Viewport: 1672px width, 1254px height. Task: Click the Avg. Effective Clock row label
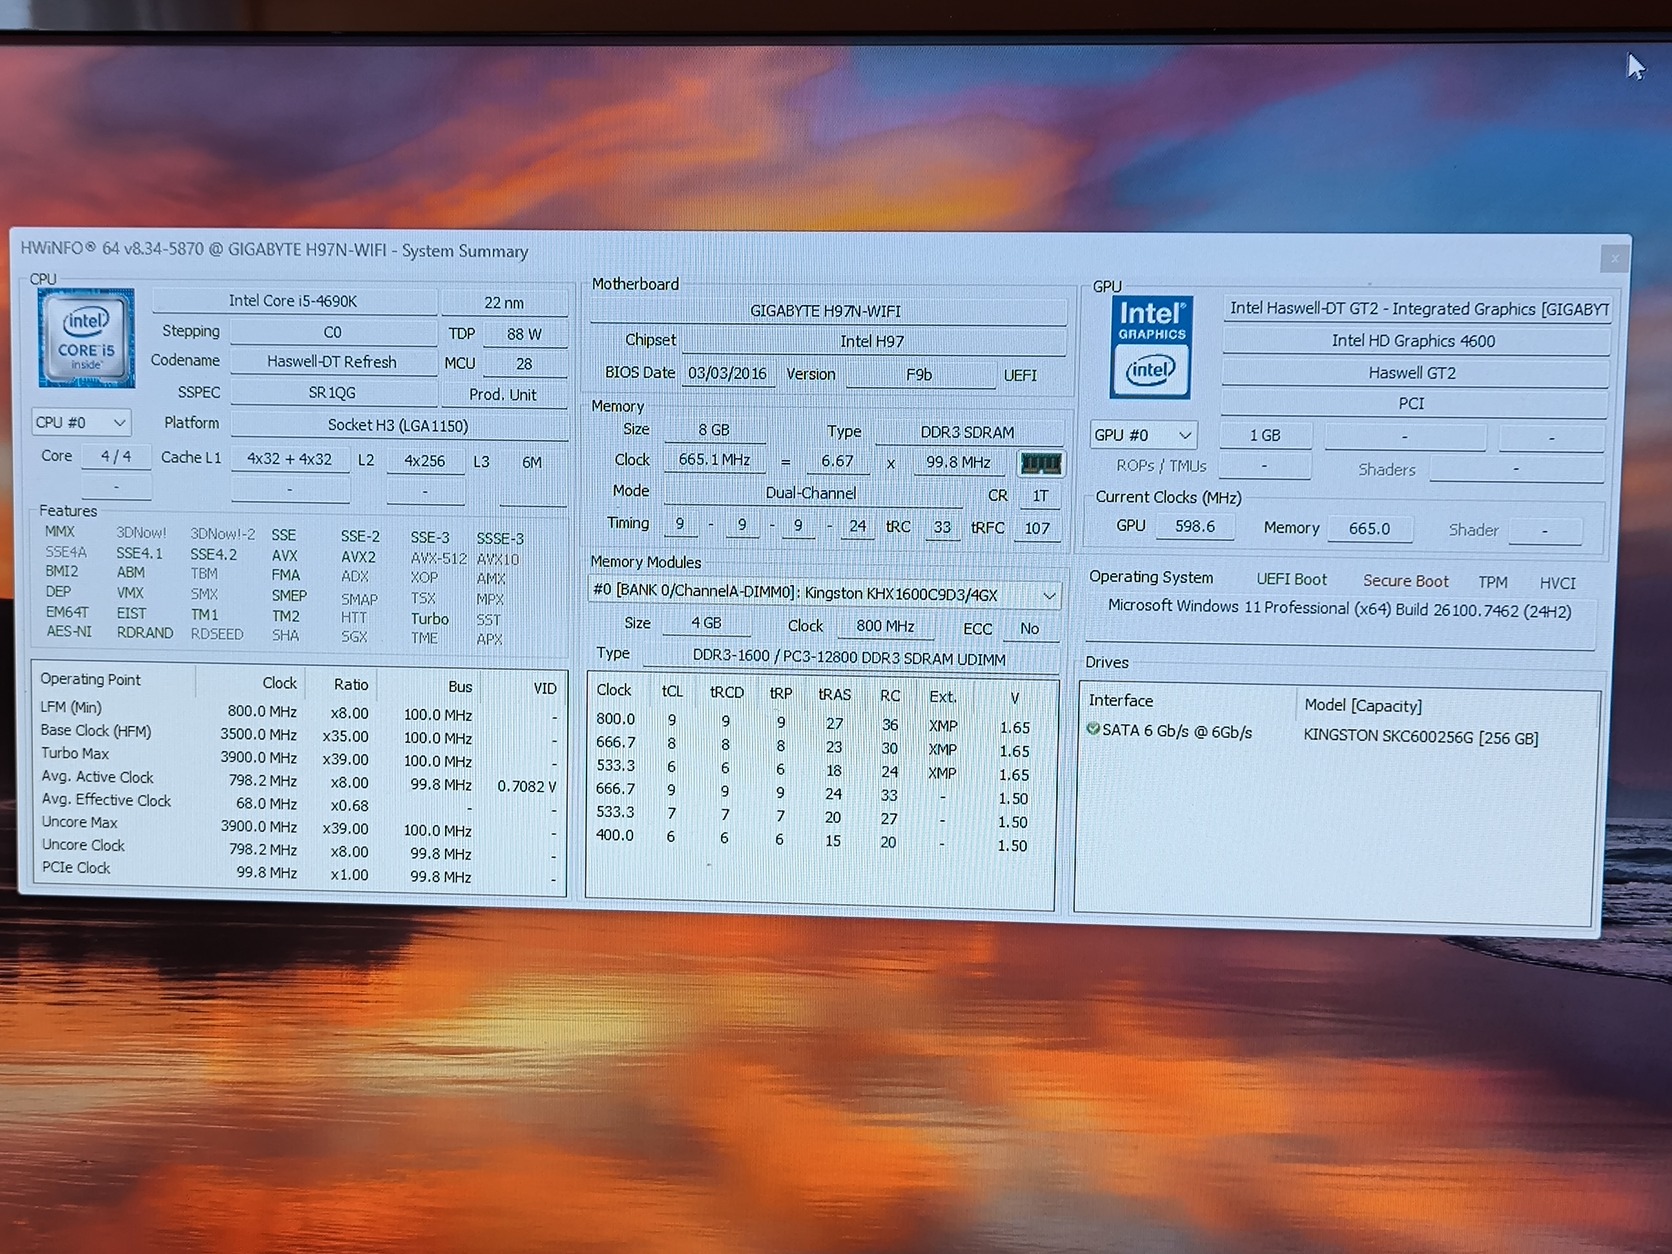pos(107,800)
